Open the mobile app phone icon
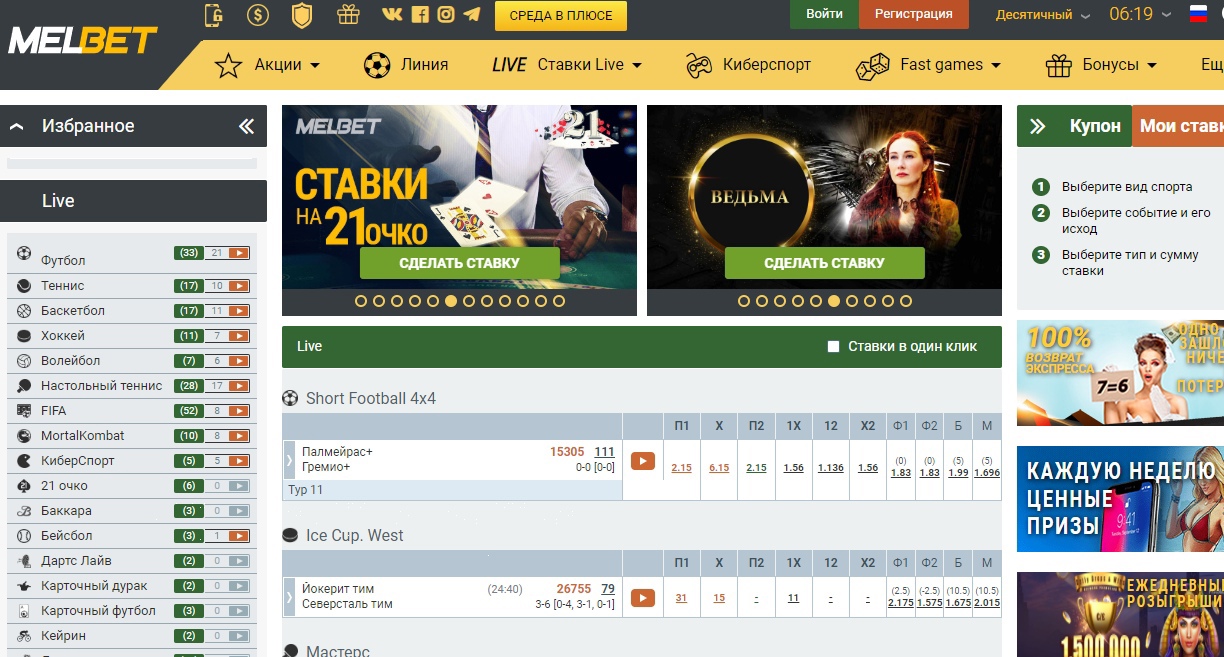Image resolution: width=1224 pixels, height=657 pixels. (x=213, y=15)
